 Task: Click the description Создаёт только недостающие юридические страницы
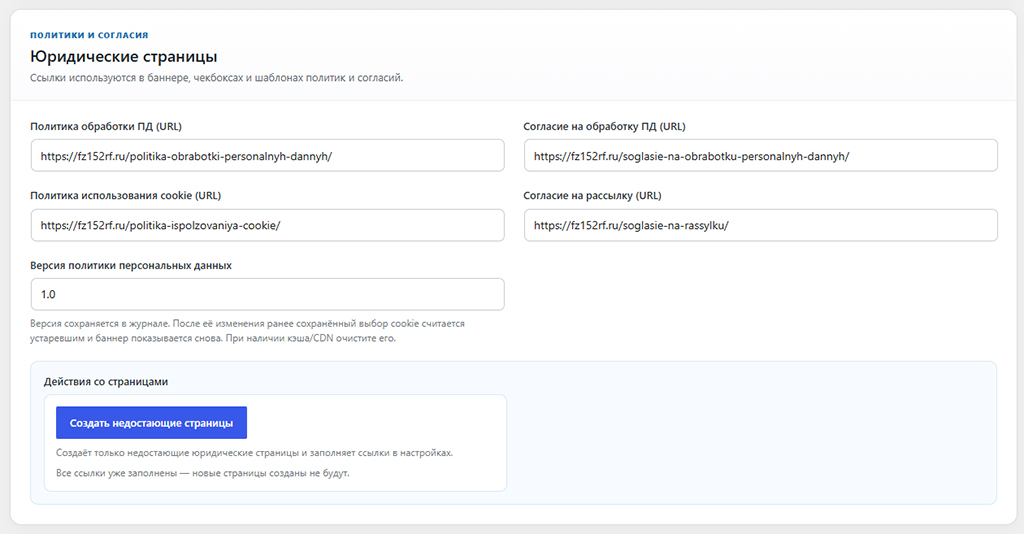[254, 453]
